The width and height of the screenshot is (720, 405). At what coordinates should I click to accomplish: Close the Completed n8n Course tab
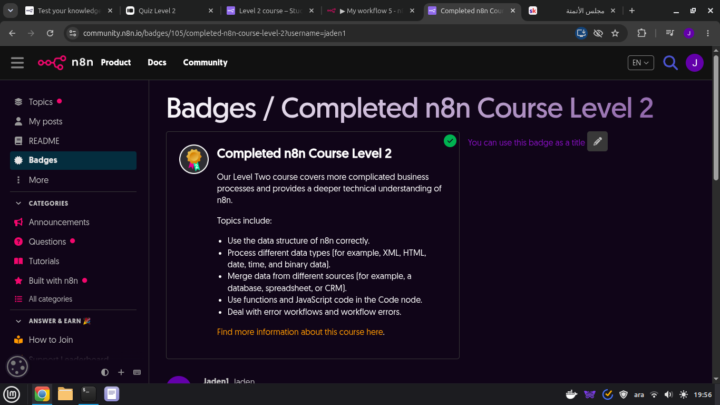click(513, 11)
